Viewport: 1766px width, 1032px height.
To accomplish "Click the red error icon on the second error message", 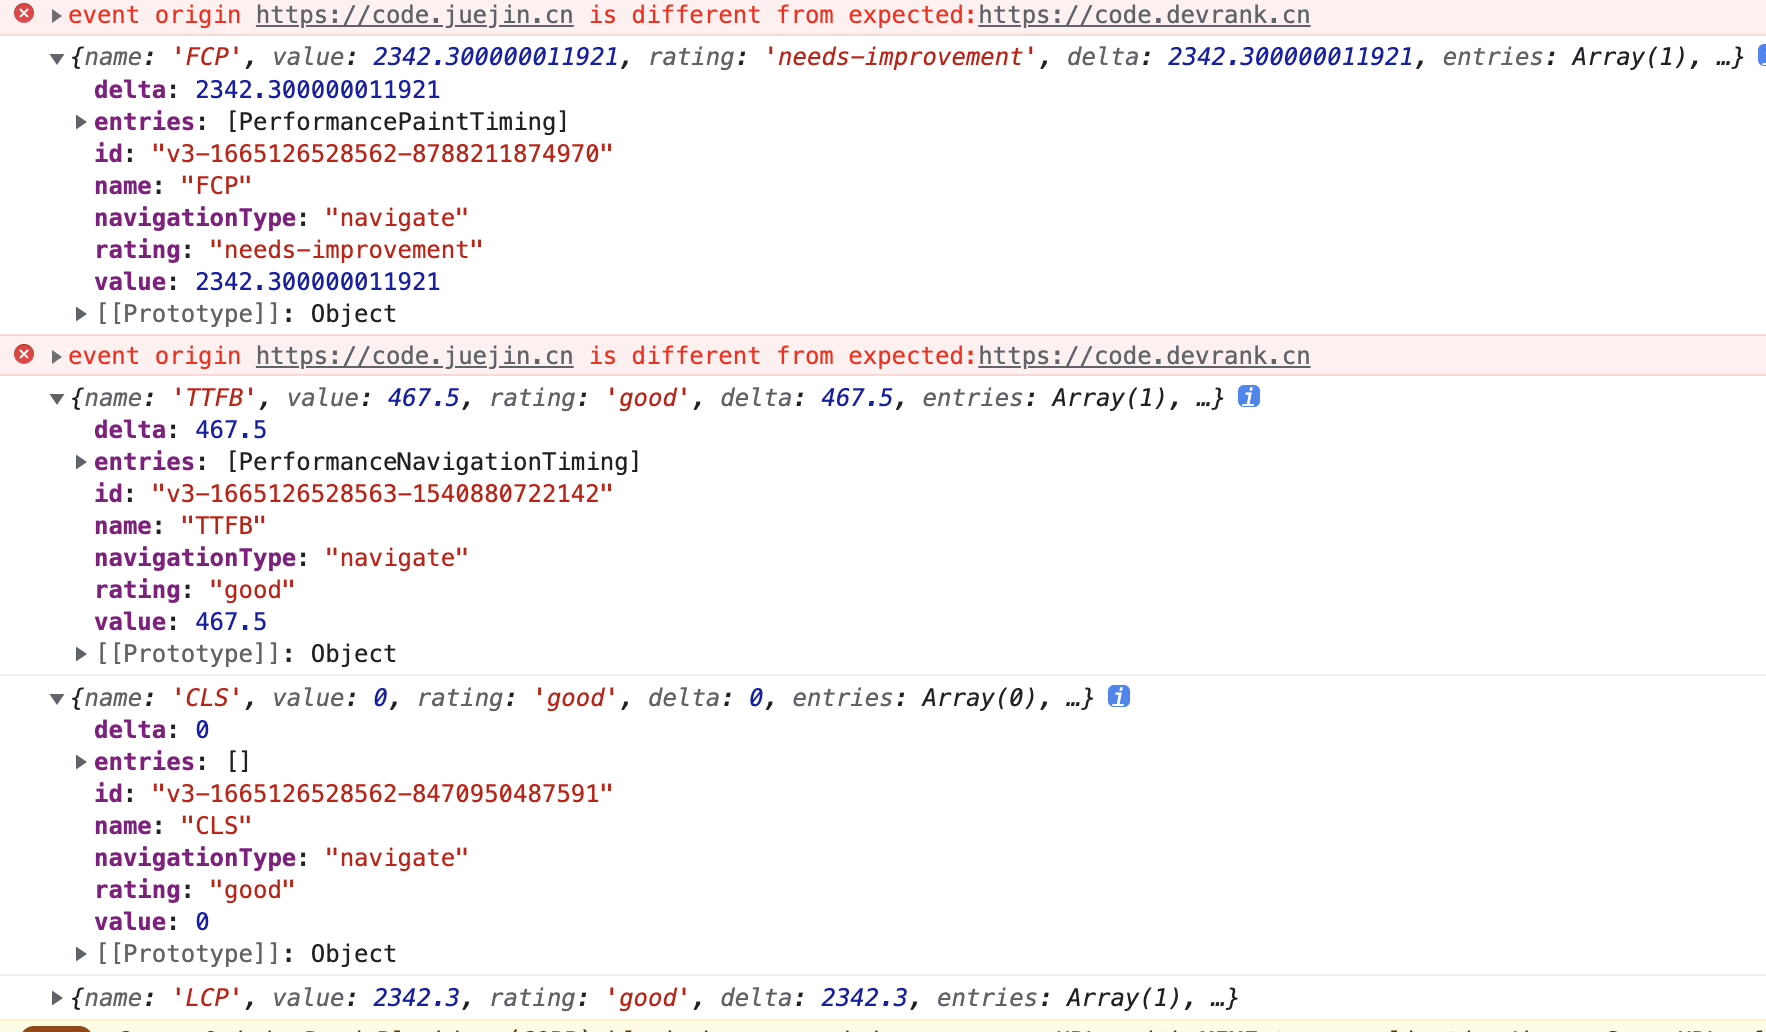I will (x=24, y=355).
